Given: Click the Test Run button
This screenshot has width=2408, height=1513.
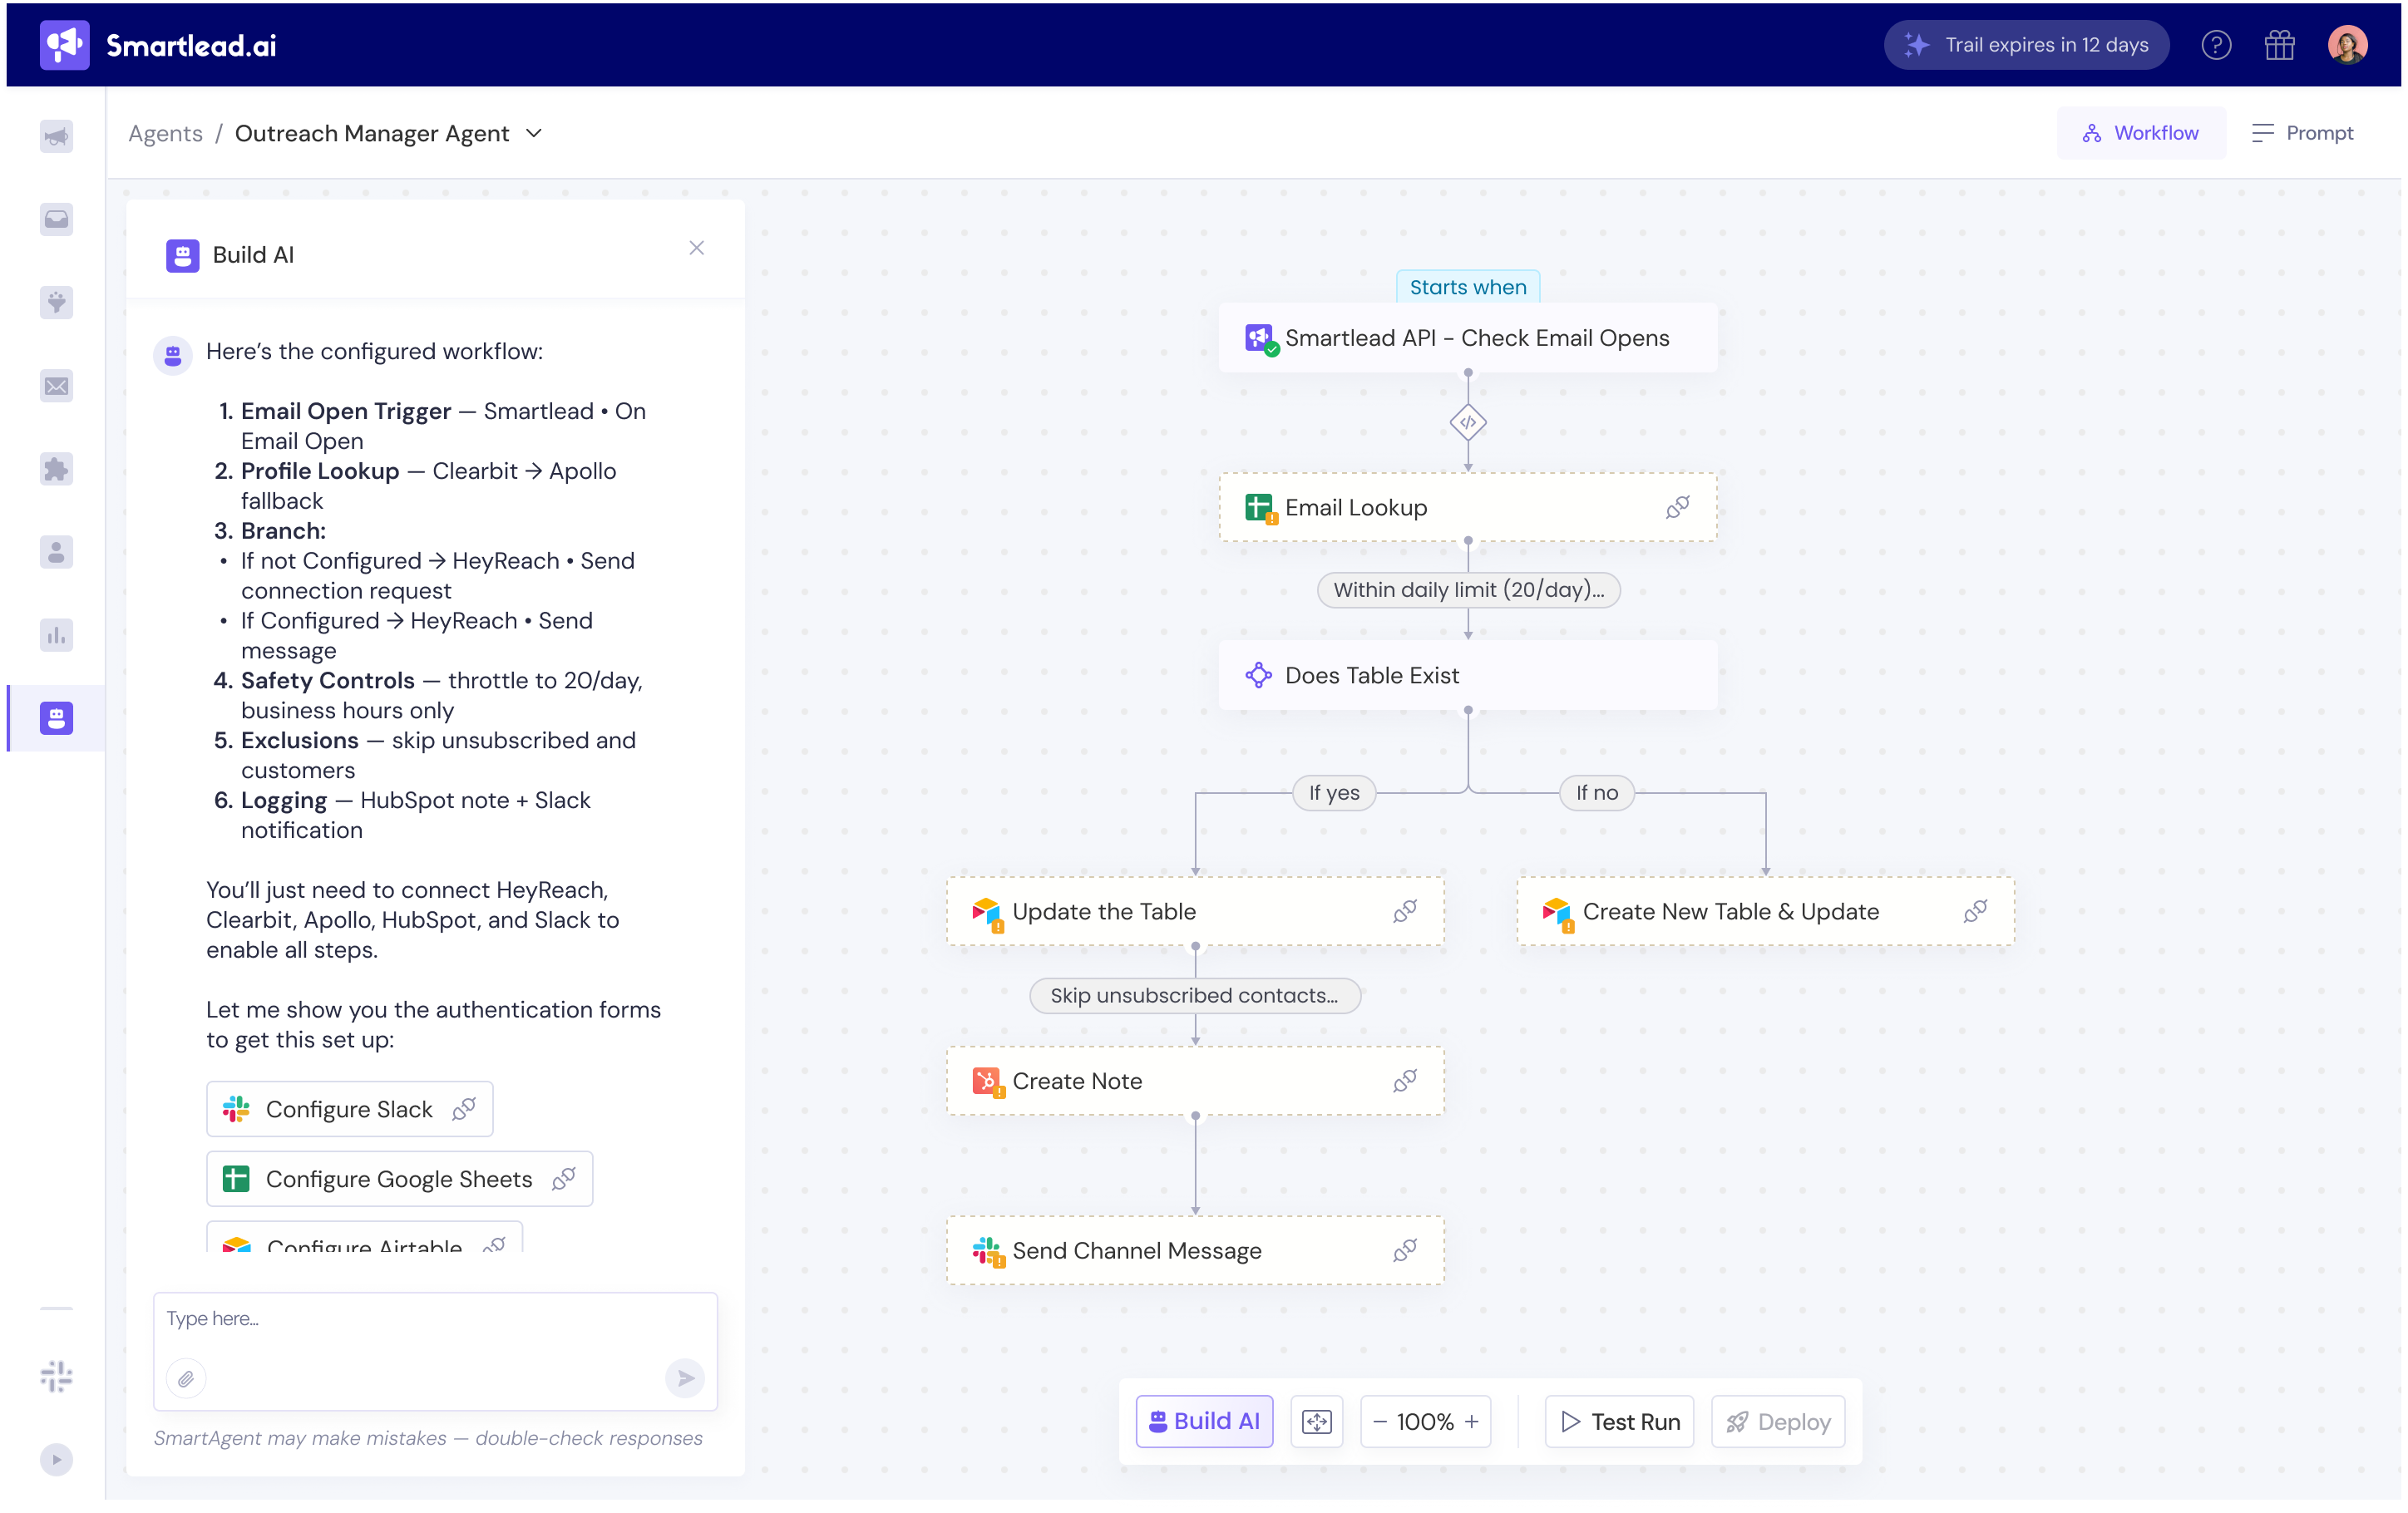Looking at the screenshot, I should click(x=1619, y=1421).
